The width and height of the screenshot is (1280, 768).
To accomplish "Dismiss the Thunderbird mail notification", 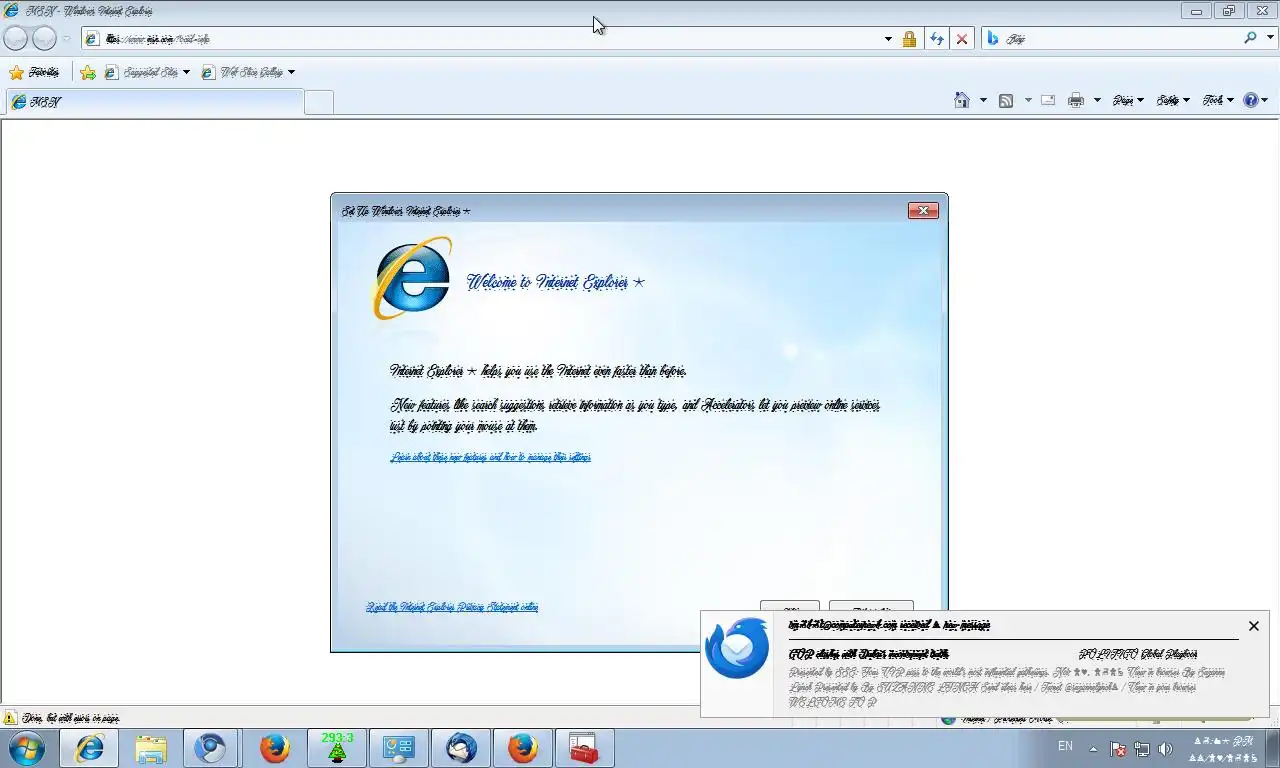I will click(x=1253, y=626).
